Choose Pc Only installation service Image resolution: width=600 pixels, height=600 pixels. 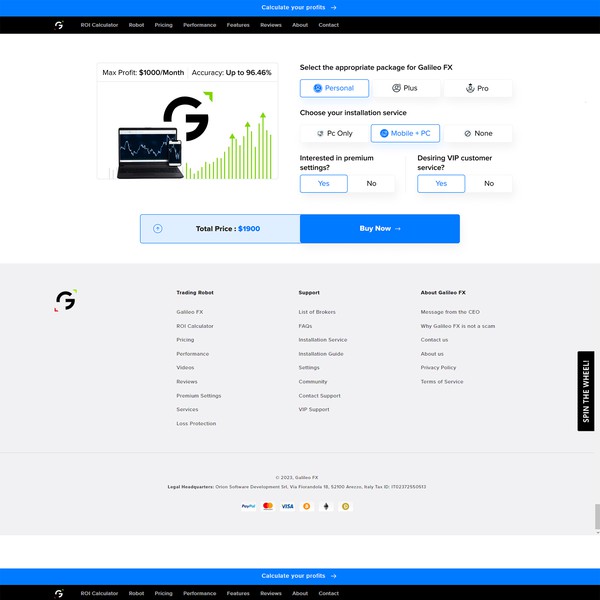pos(334,133)
